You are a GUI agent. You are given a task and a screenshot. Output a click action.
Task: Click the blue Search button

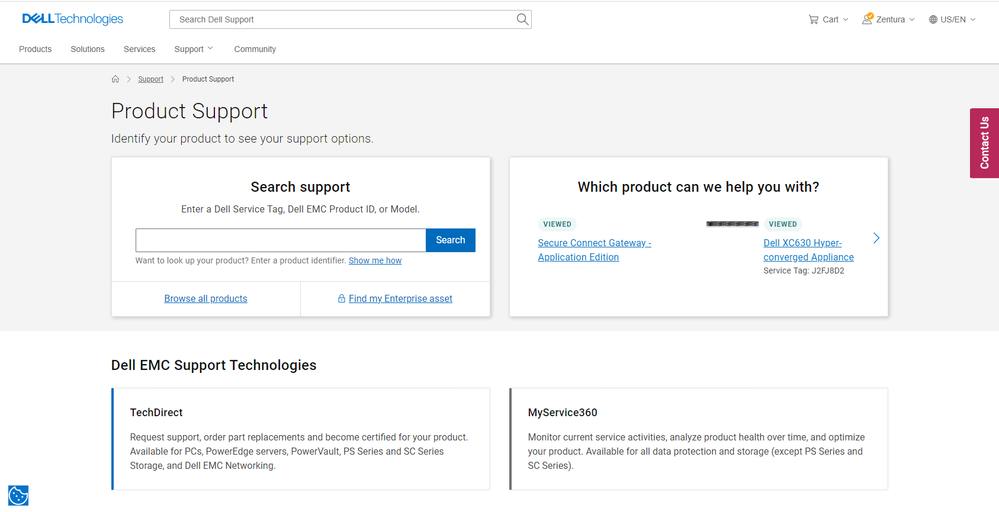pos(450,240)
